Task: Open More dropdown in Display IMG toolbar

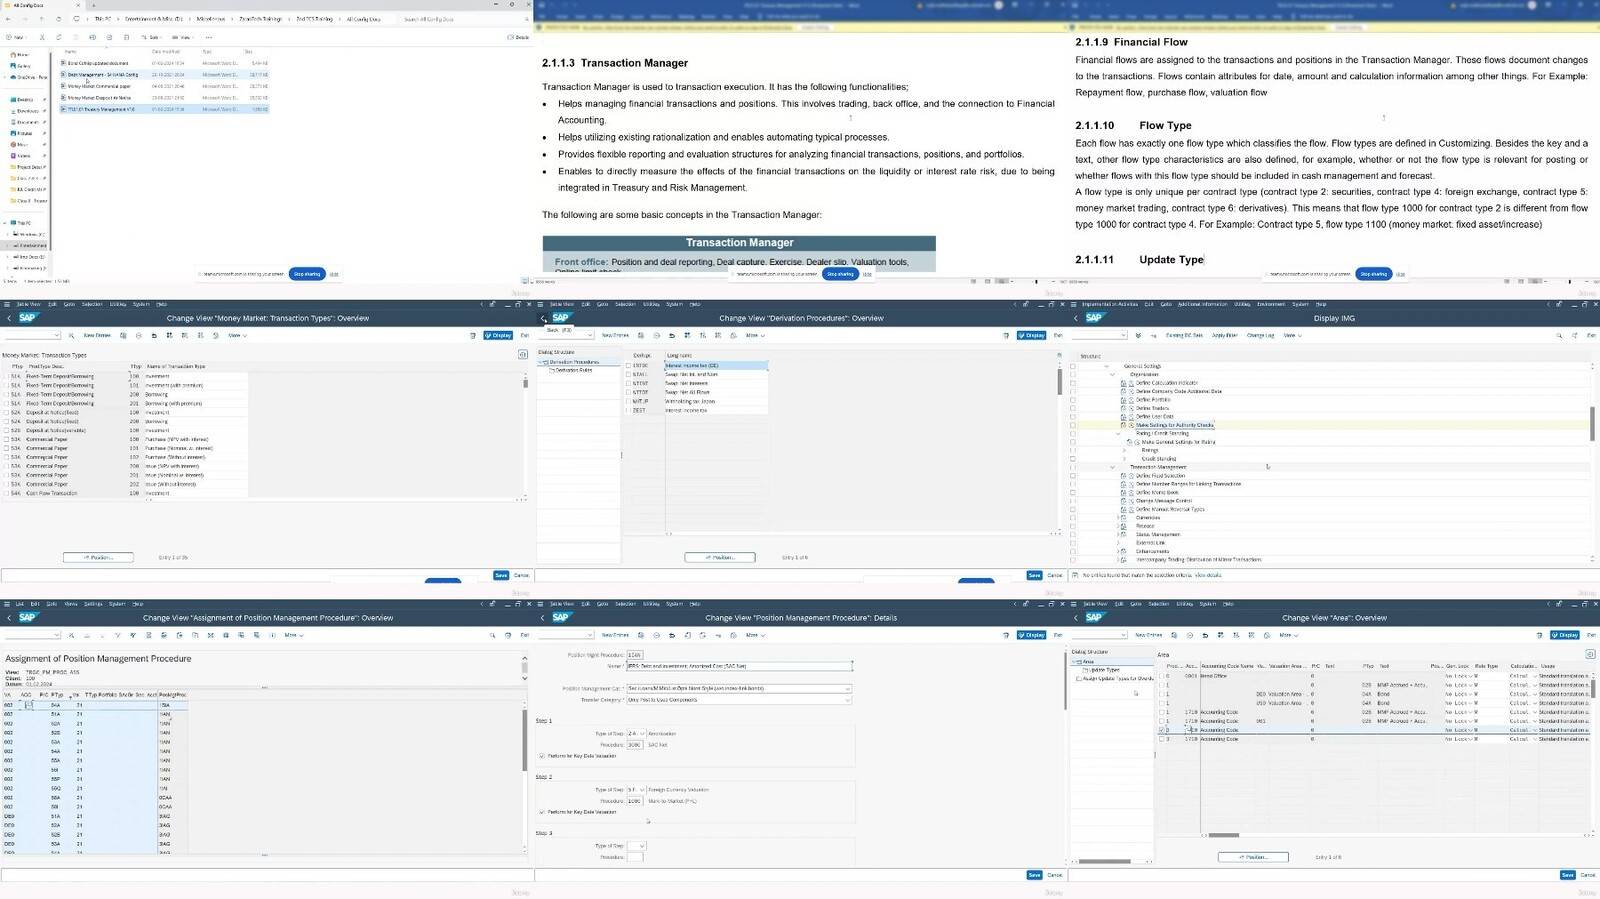Action: tap(1292, 336)
